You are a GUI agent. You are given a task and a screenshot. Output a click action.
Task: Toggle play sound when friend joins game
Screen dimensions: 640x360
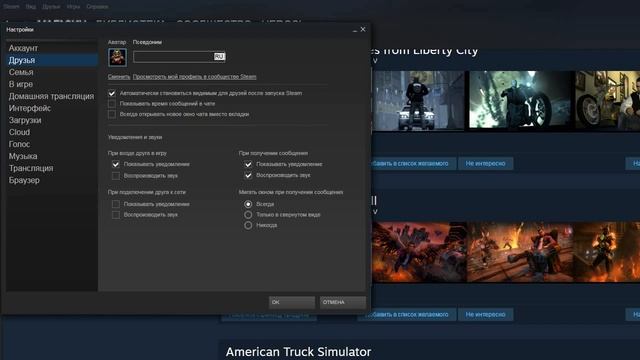click(116, 176)
